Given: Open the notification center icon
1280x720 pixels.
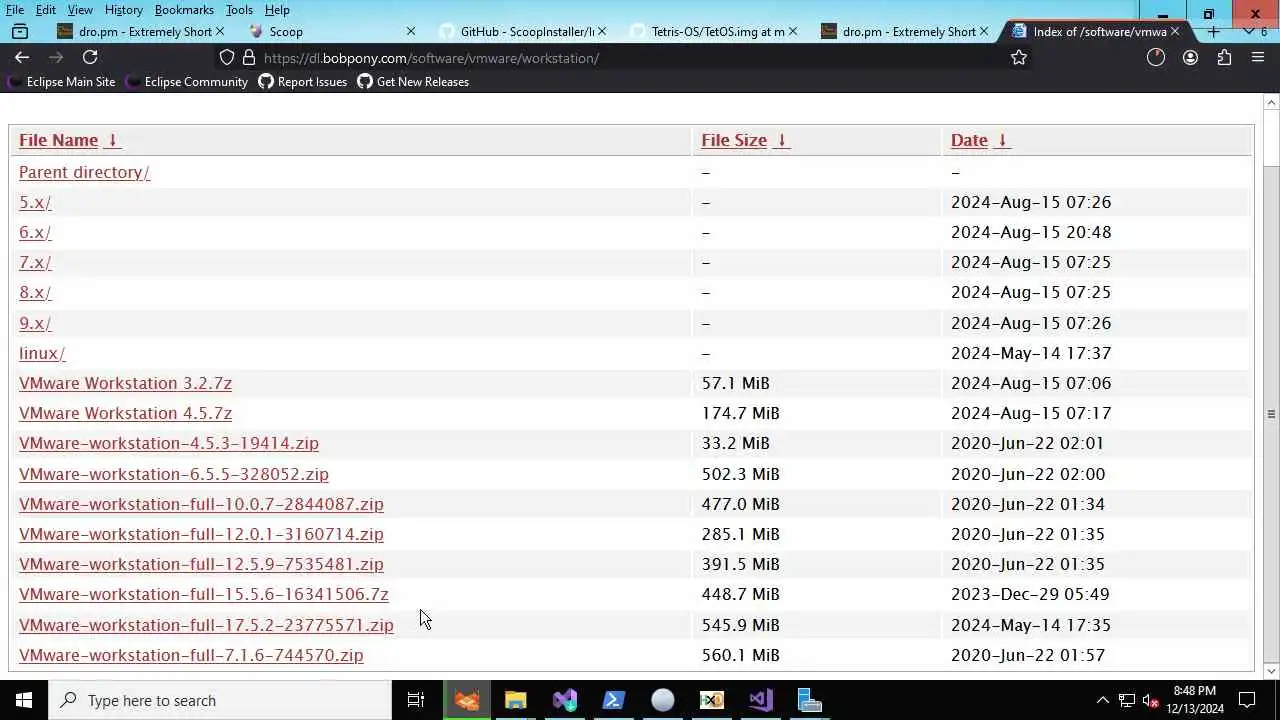Looking at the screenshot, I should 1247,700.
